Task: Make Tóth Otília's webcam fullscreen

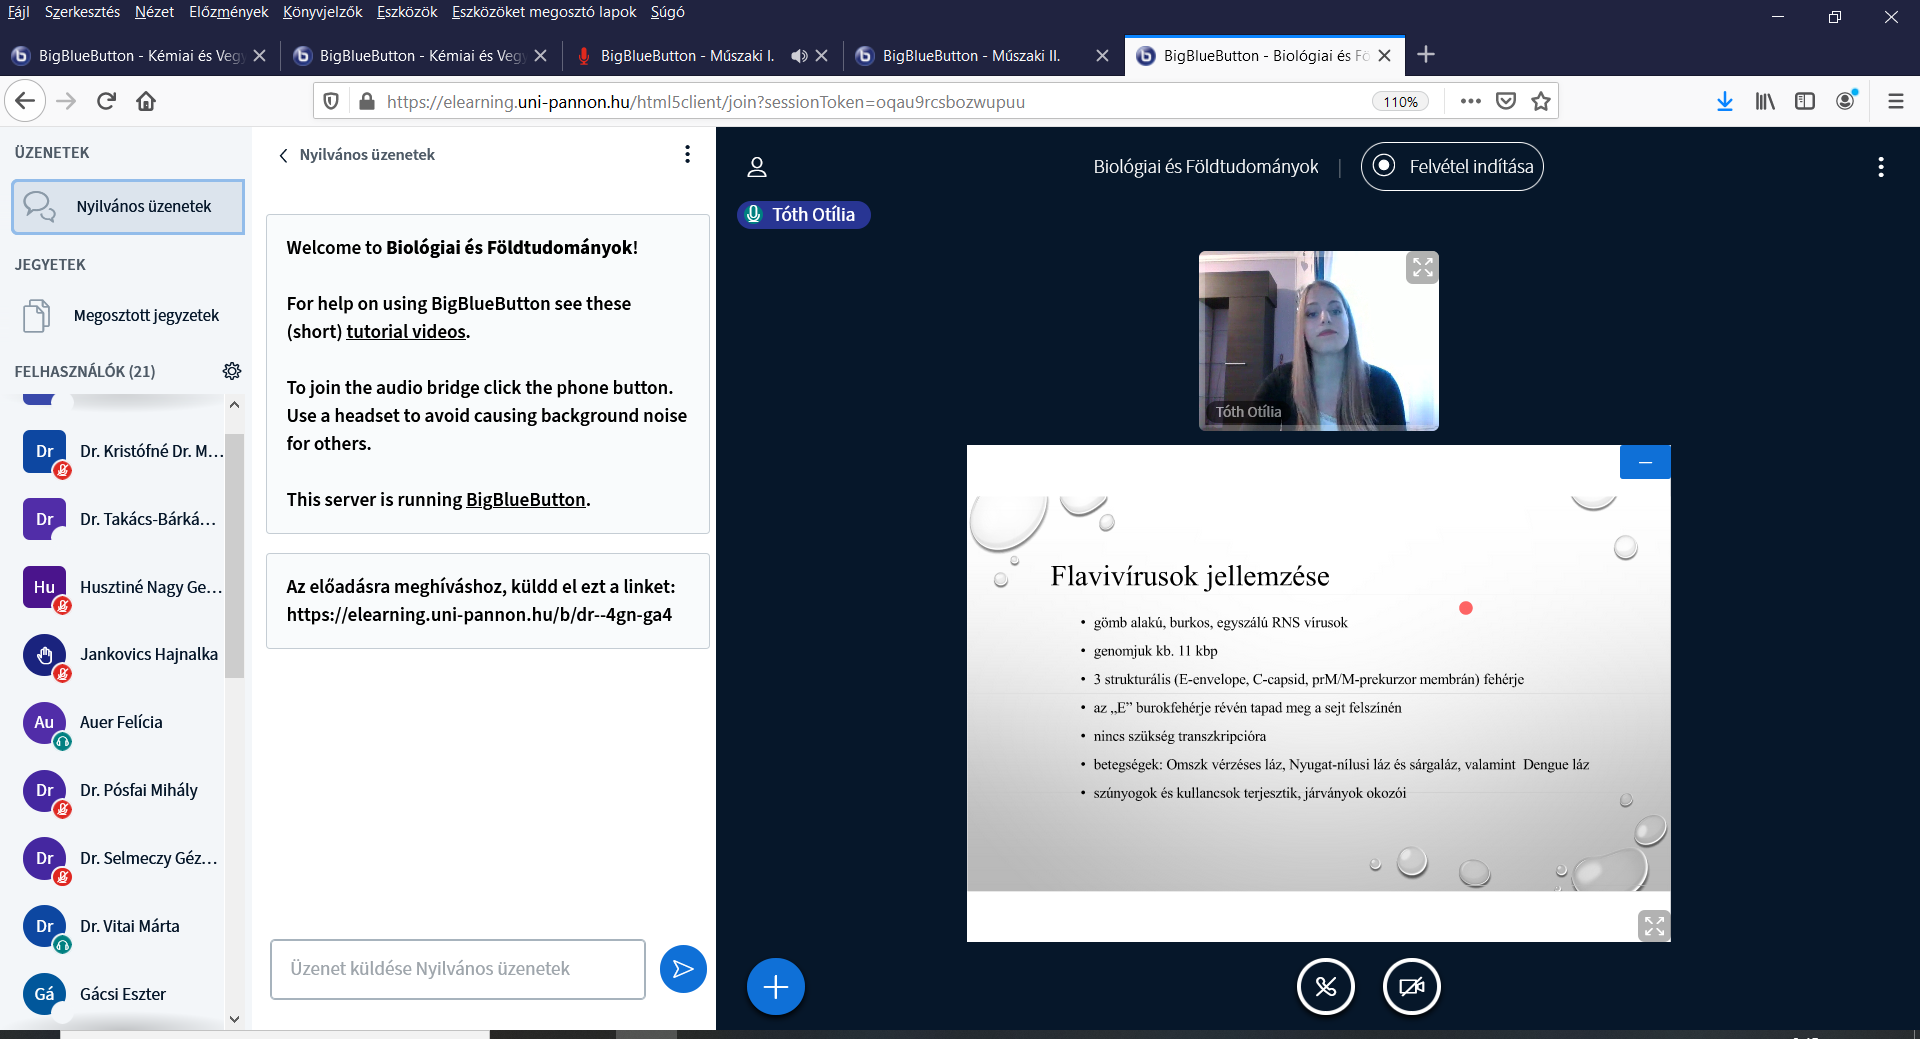Action: pyautogui.click(x=1422, y=268)
